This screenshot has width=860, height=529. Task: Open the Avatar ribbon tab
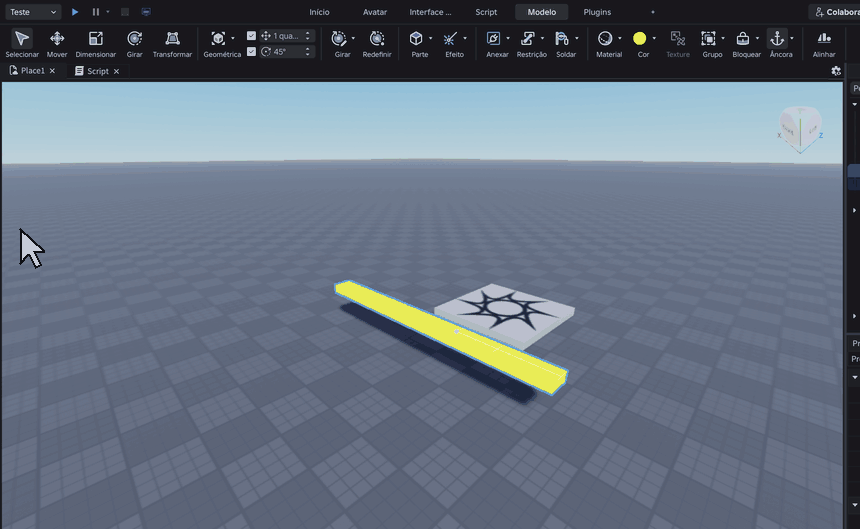[x=375, y=12]
